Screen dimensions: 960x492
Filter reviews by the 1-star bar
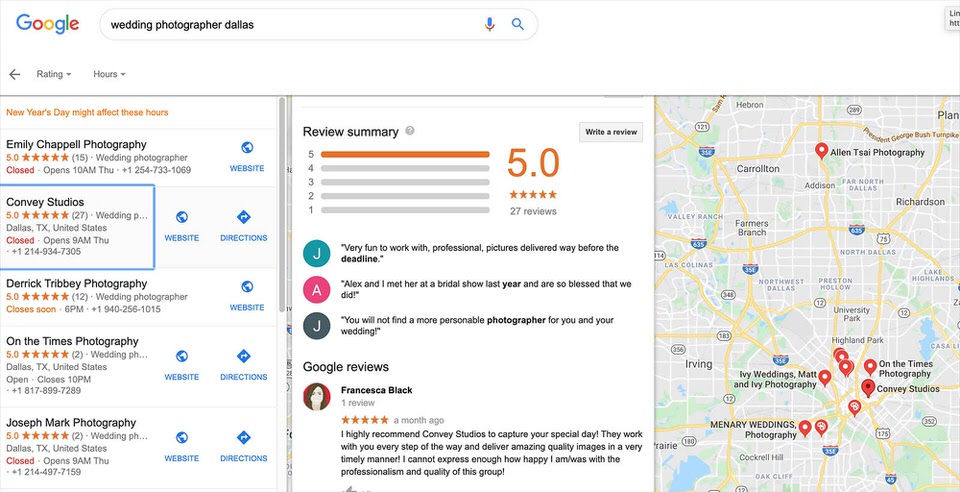[x=405, y=210]
